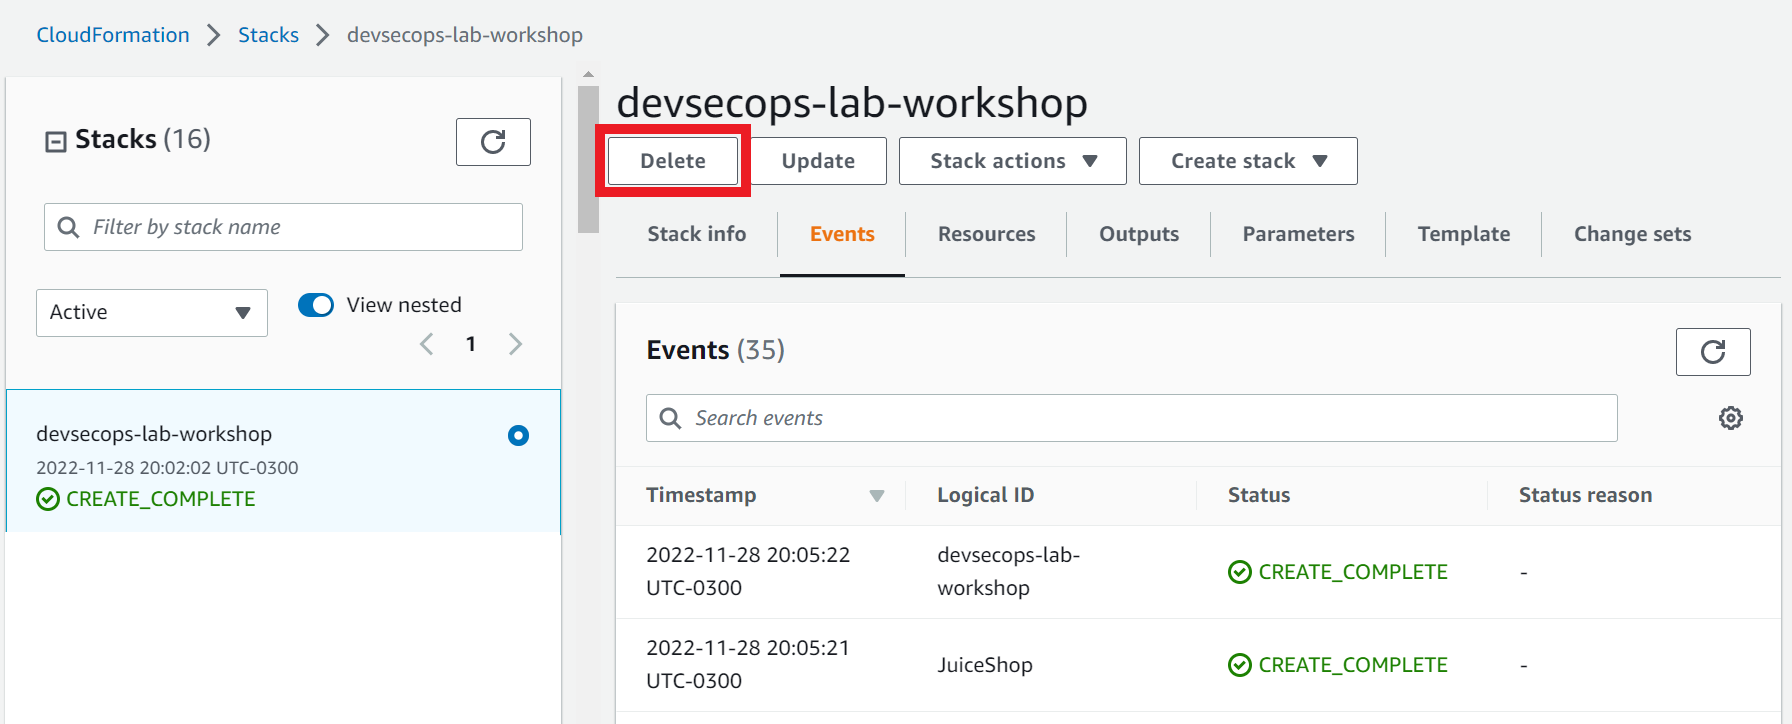
Task: Open the Outputs tab
Action: coord(1139,234)
